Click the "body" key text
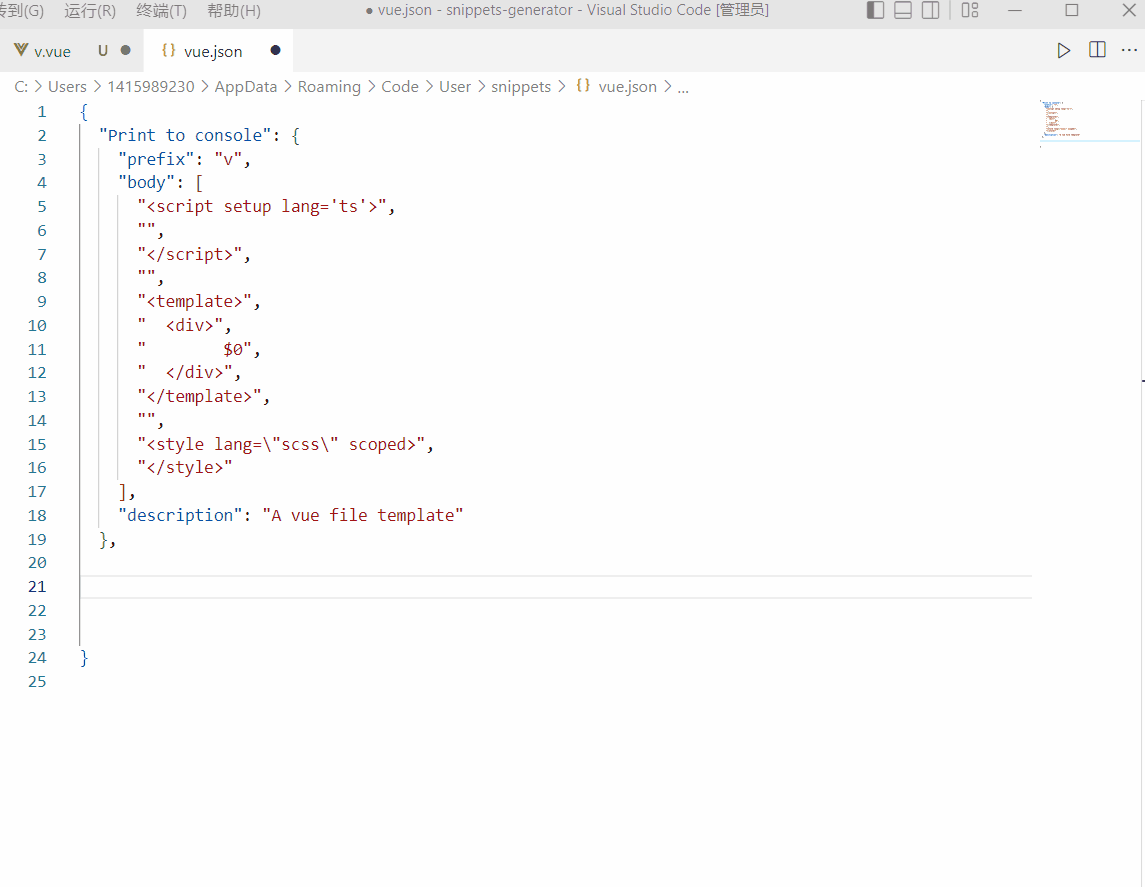This screenshot has width=1145, height=887. point(147,183)
